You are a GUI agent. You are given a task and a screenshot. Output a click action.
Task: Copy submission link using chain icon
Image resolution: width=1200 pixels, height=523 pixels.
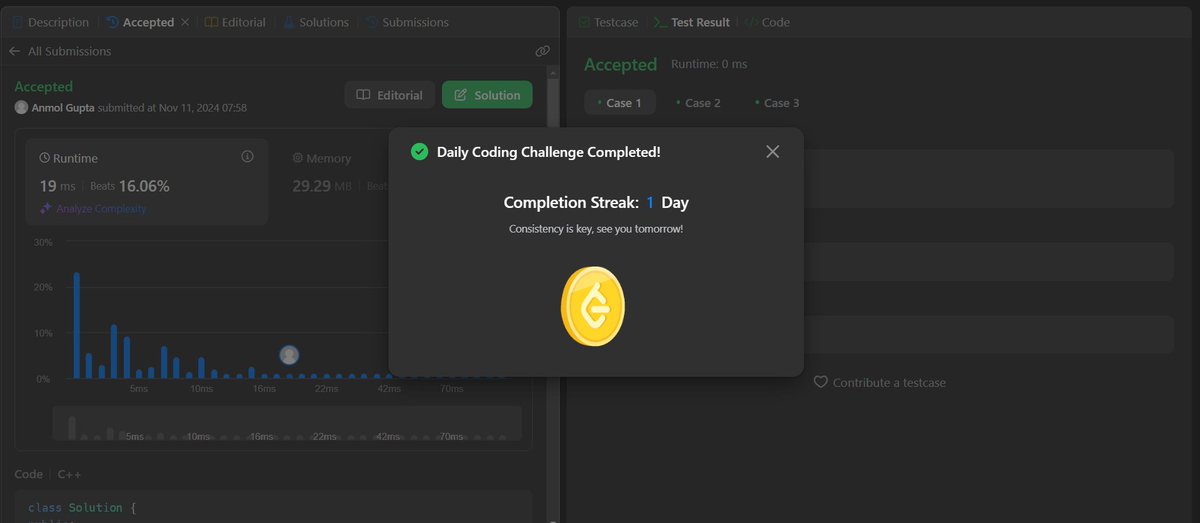542,51
